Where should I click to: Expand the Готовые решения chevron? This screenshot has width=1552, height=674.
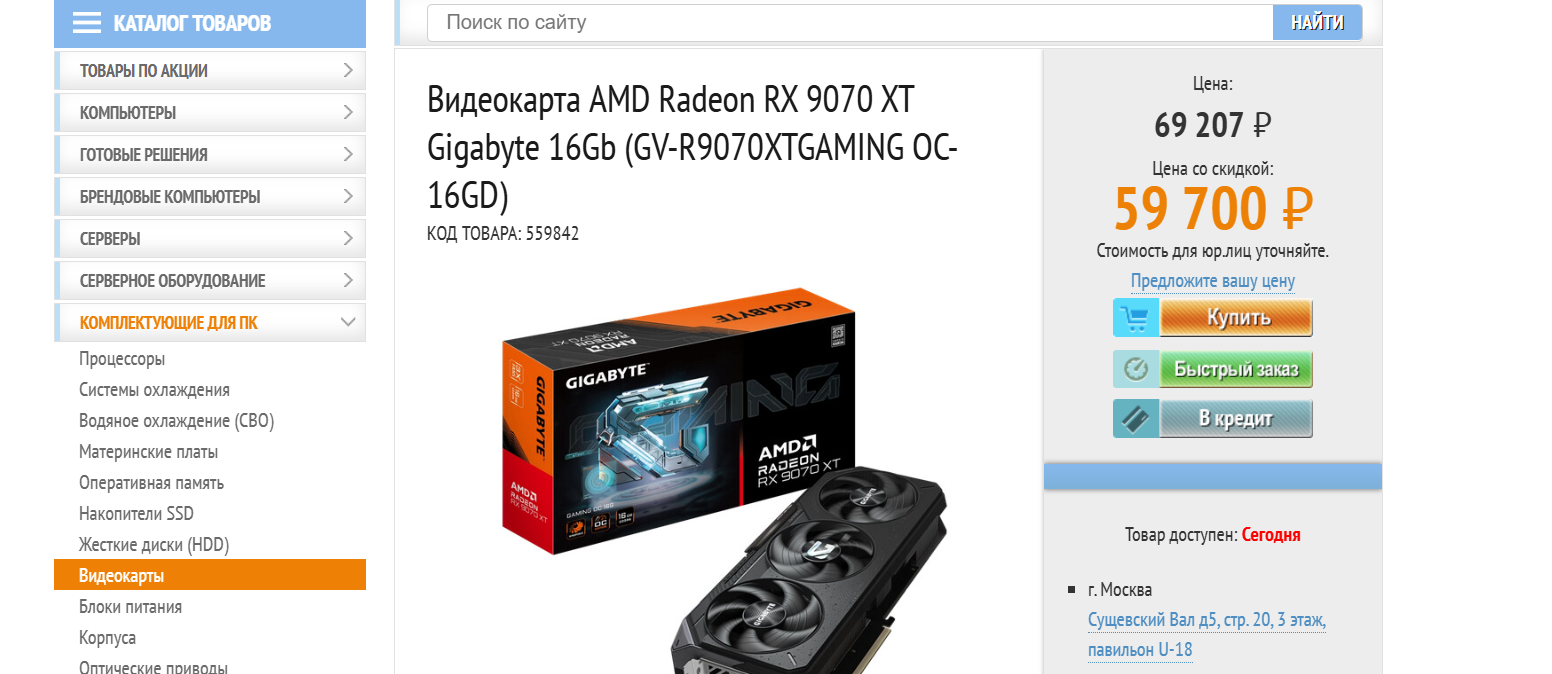pos(348,154)
